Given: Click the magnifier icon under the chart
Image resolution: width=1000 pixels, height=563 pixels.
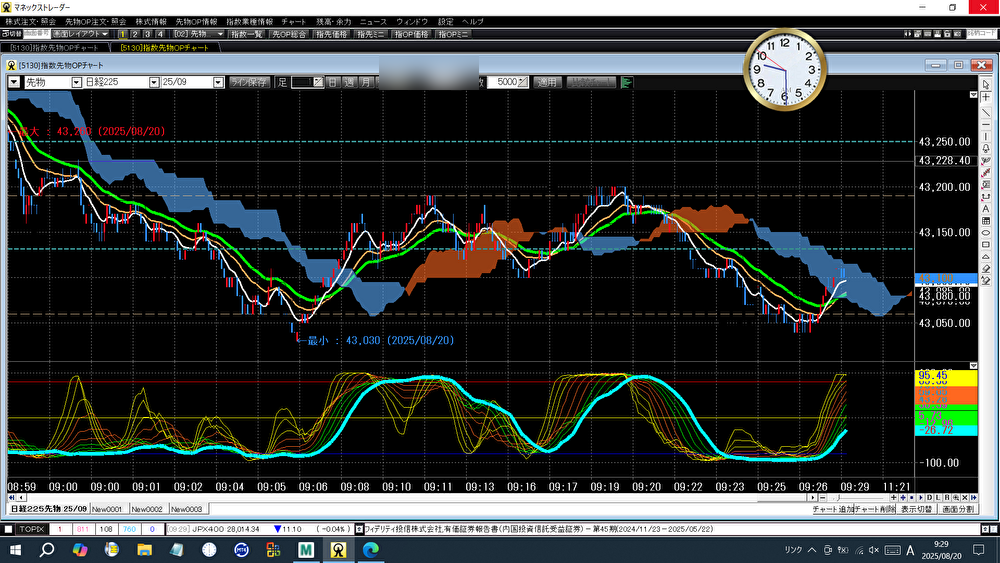Looking at the screenshot, I should click(x=956, y=497).
